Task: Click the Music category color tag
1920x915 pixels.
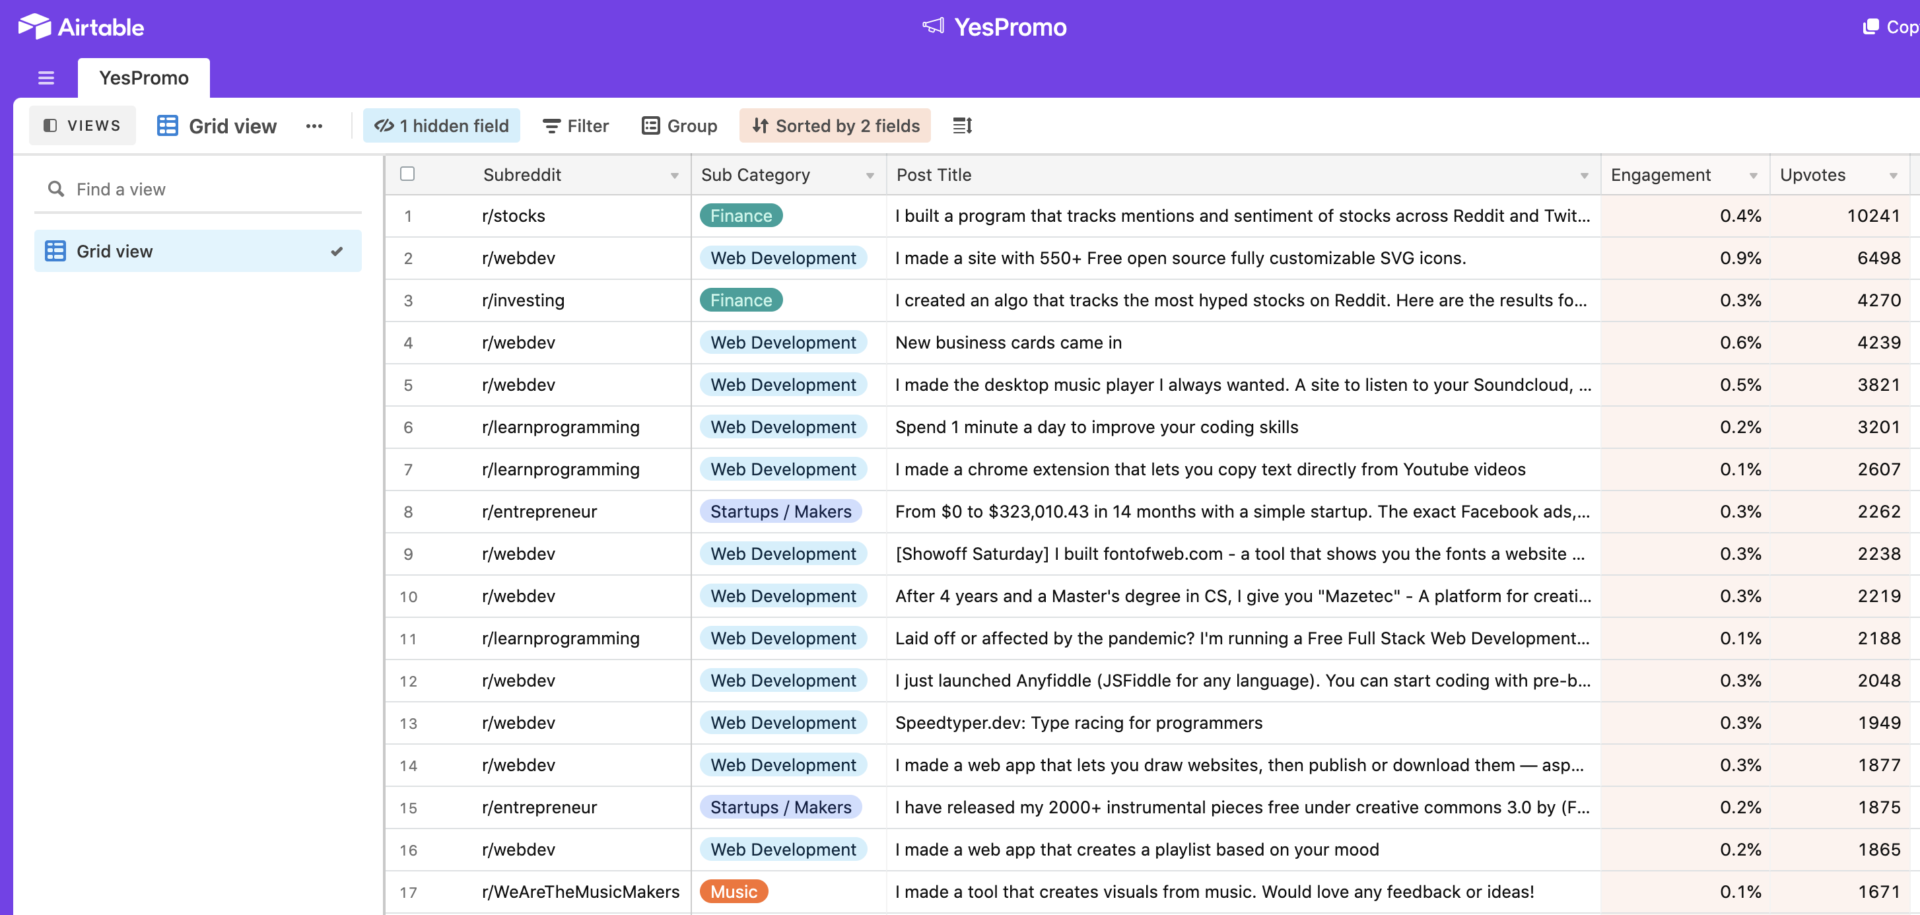Action: click(x=733, y=891)
